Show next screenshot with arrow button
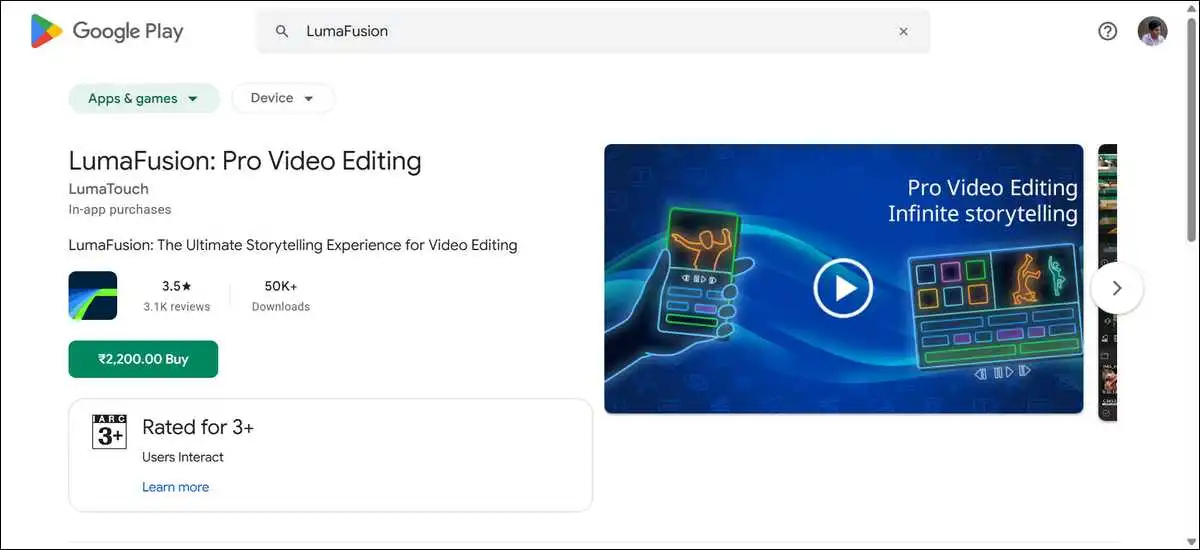Screen dimensions: 1200x550 [x=1117, y=288]
